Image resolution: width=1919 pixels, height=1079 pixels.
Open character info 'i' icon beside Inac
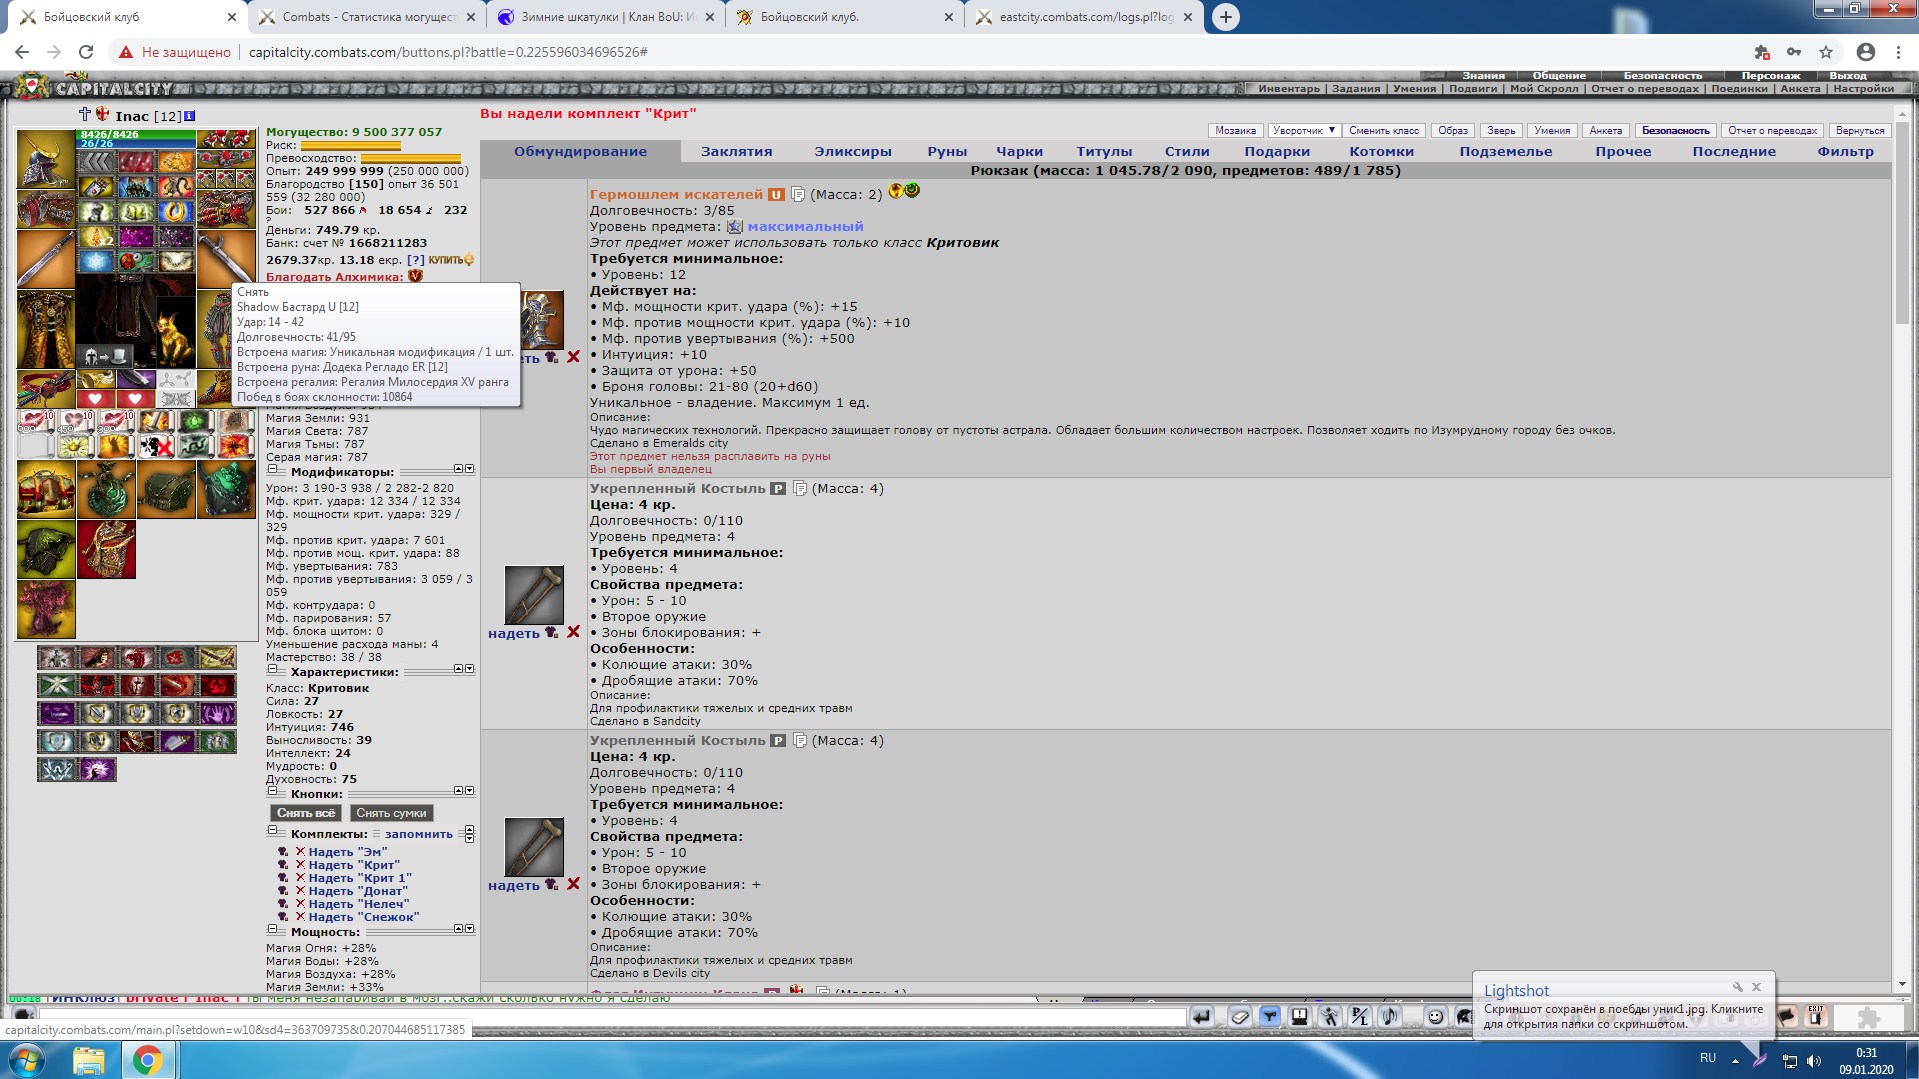[190, 116]
